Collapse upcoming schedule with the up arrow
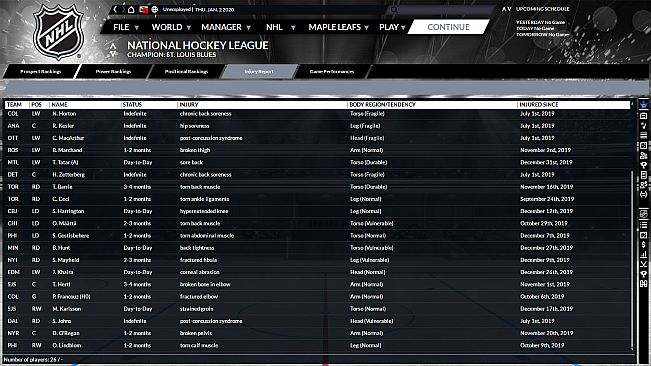Viewport: 651px width, 366px height. tap(504, 9)
